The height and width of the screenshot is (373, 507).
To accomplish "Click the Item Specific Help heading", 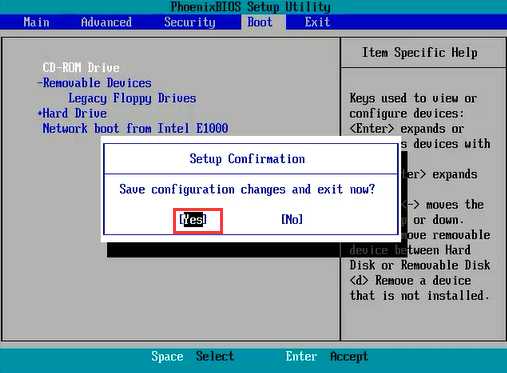I will pyautogui.click(x=420, y=53).
